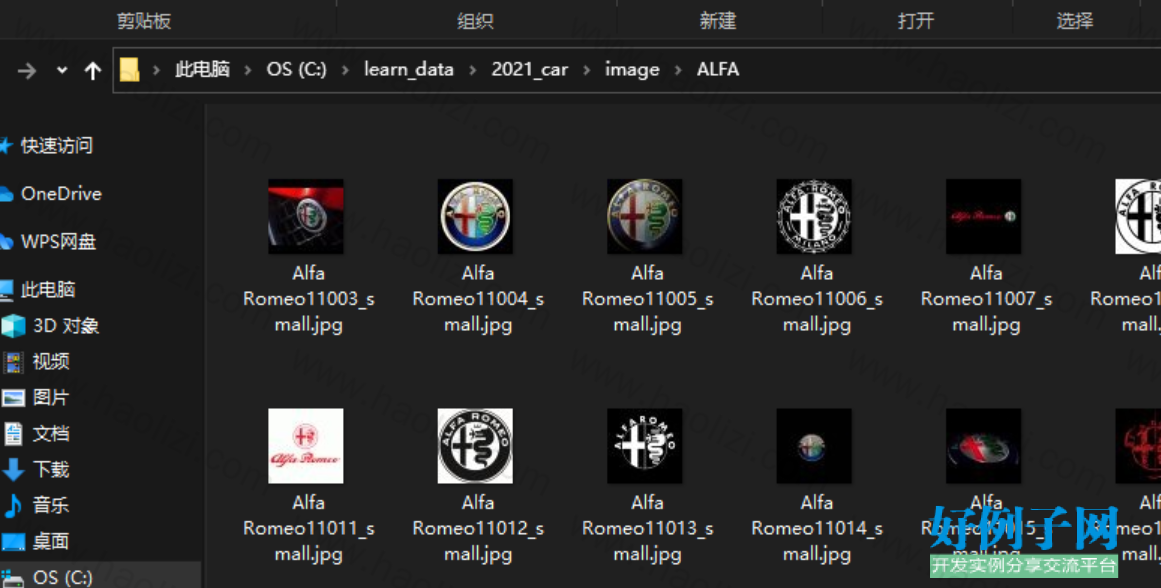Open 图片 folder in sidebar

(50, 398)
